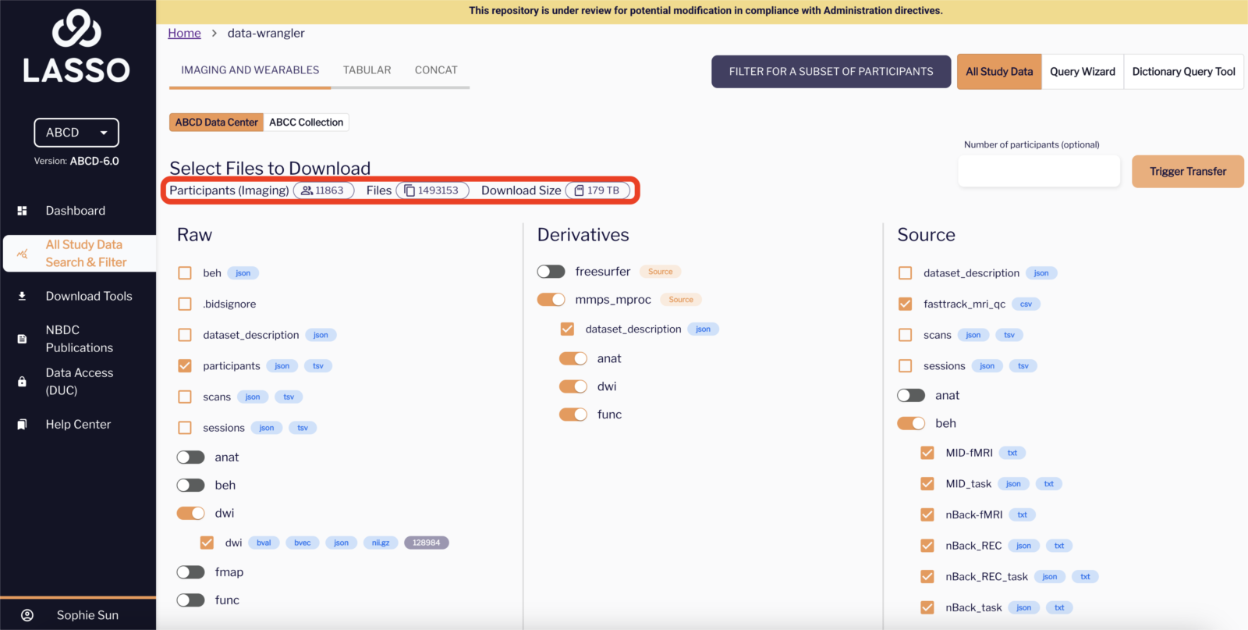Check the .bidsignore checkbox
Viewport: 1248px width, 630px height.
[x=184, y=304]
